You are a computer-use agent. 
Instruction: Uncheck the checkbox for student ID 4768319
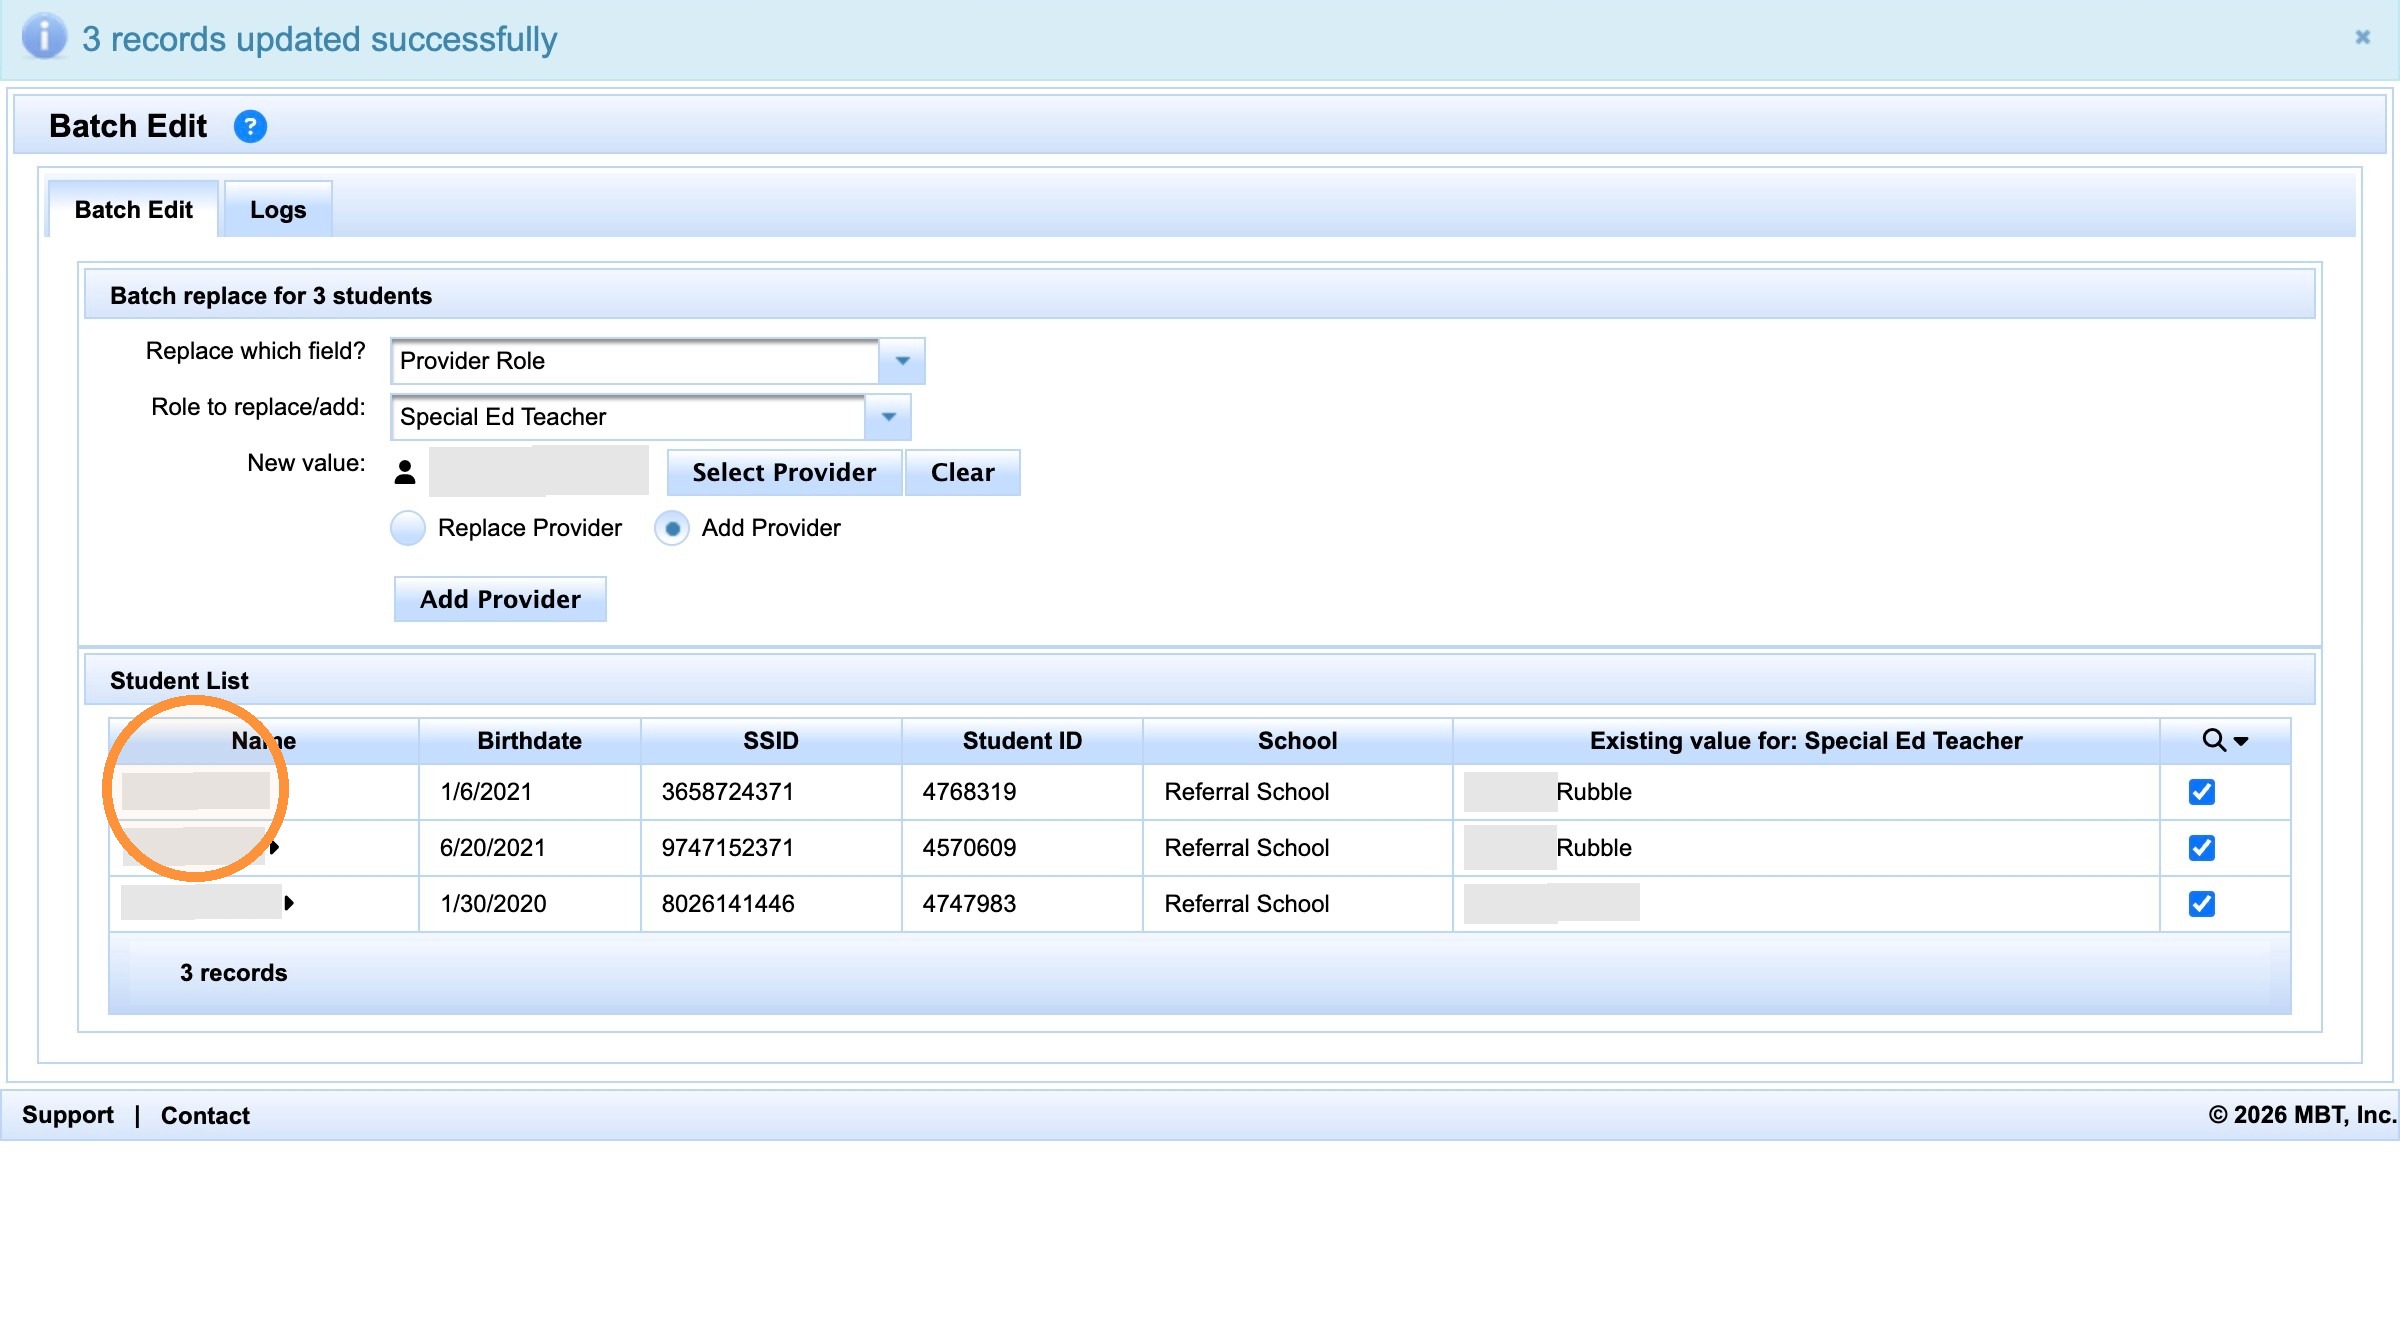[x=2201, y=792]
